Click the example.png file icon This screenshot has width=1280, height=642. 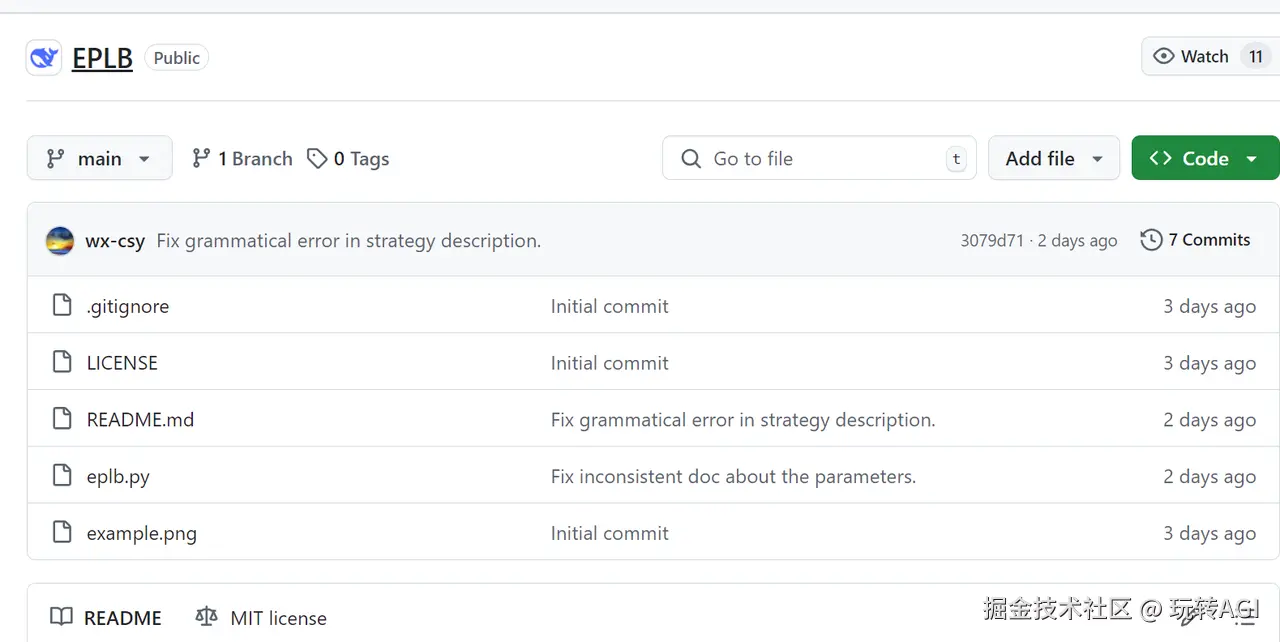tap(62, 533)
